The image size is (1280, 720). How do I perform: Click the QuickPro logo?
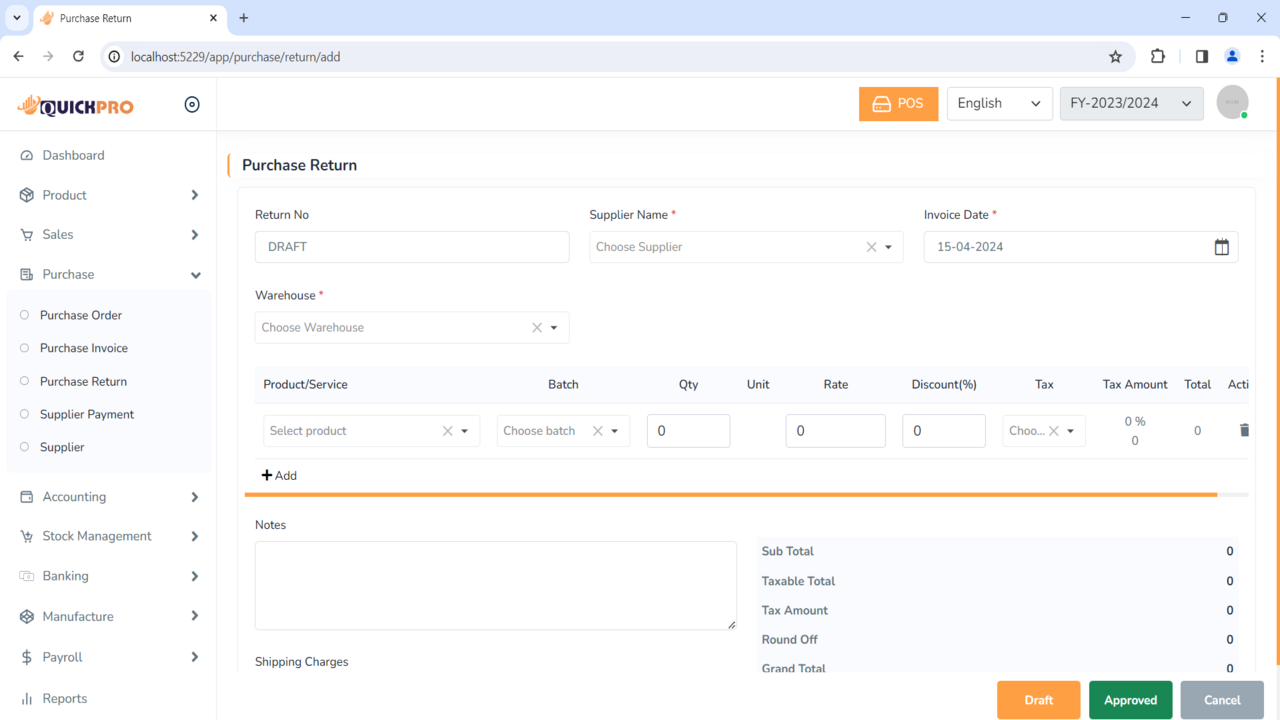(x=75, y=105)
